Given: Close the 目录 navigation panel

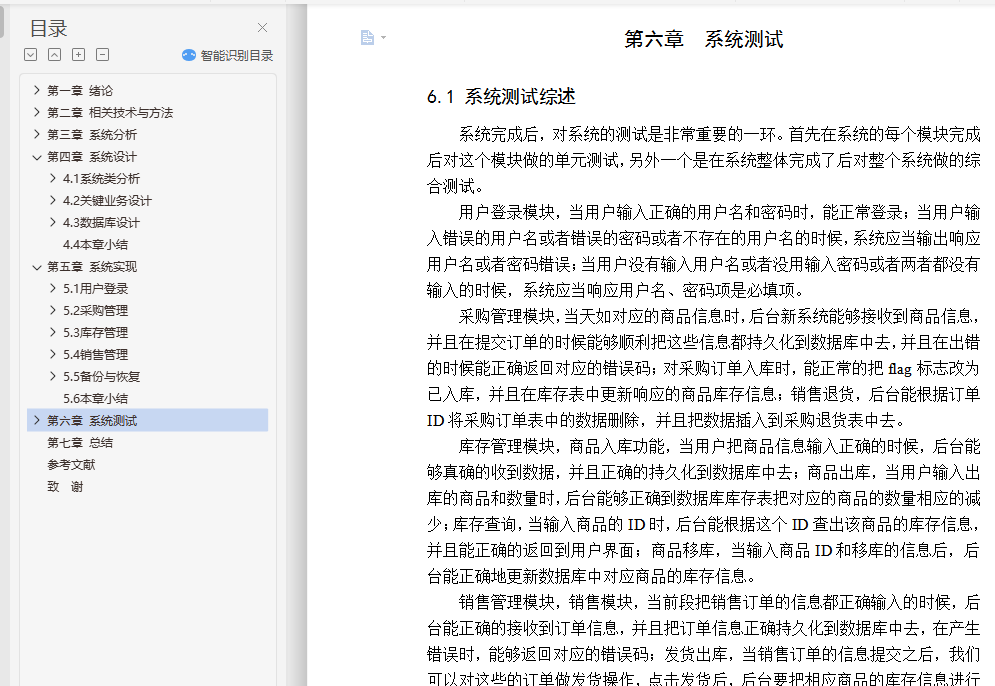Looking at the screenshot, I should pos(262,28).
